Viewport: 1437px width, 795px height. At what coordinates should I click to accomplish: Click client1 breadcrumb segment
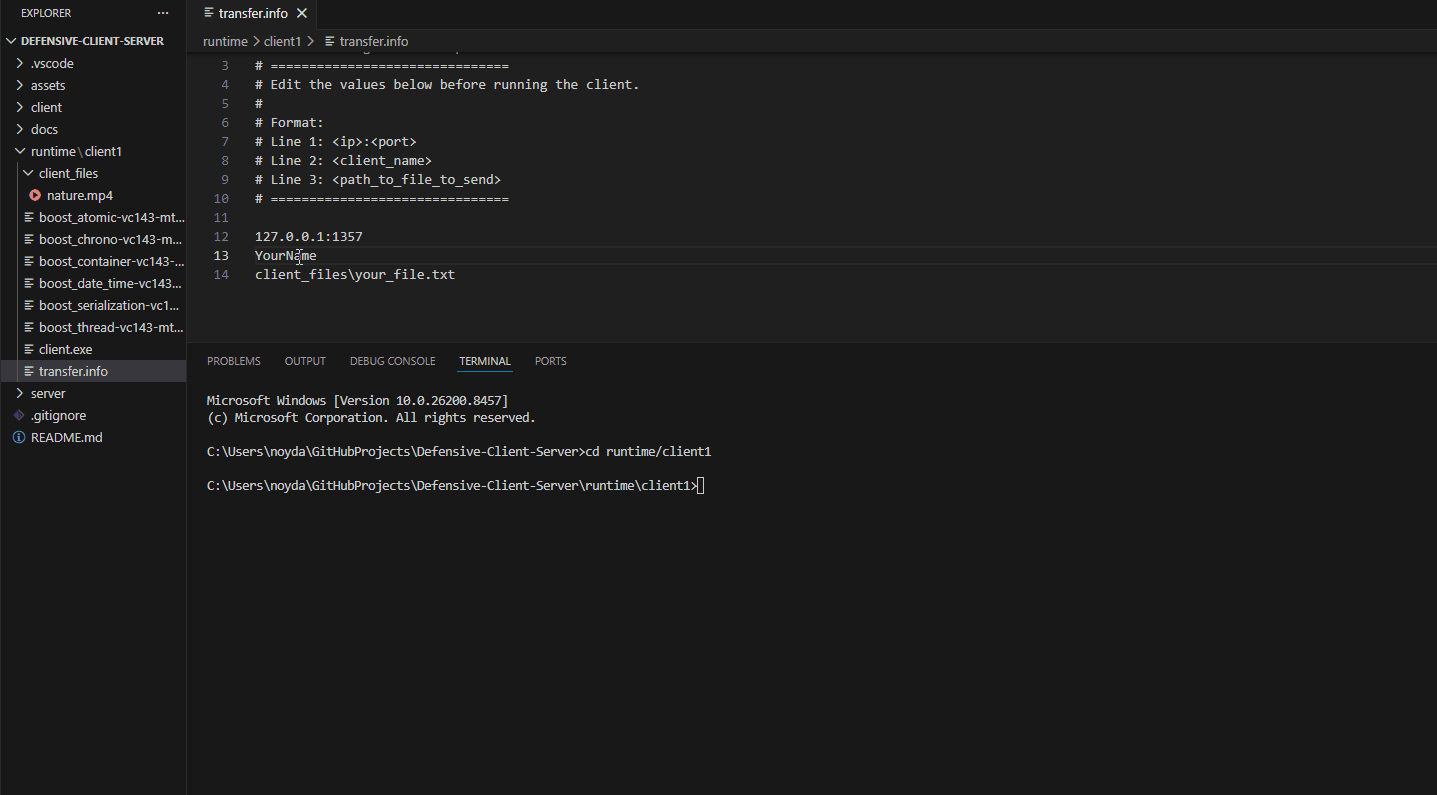[x=282, y=41]
